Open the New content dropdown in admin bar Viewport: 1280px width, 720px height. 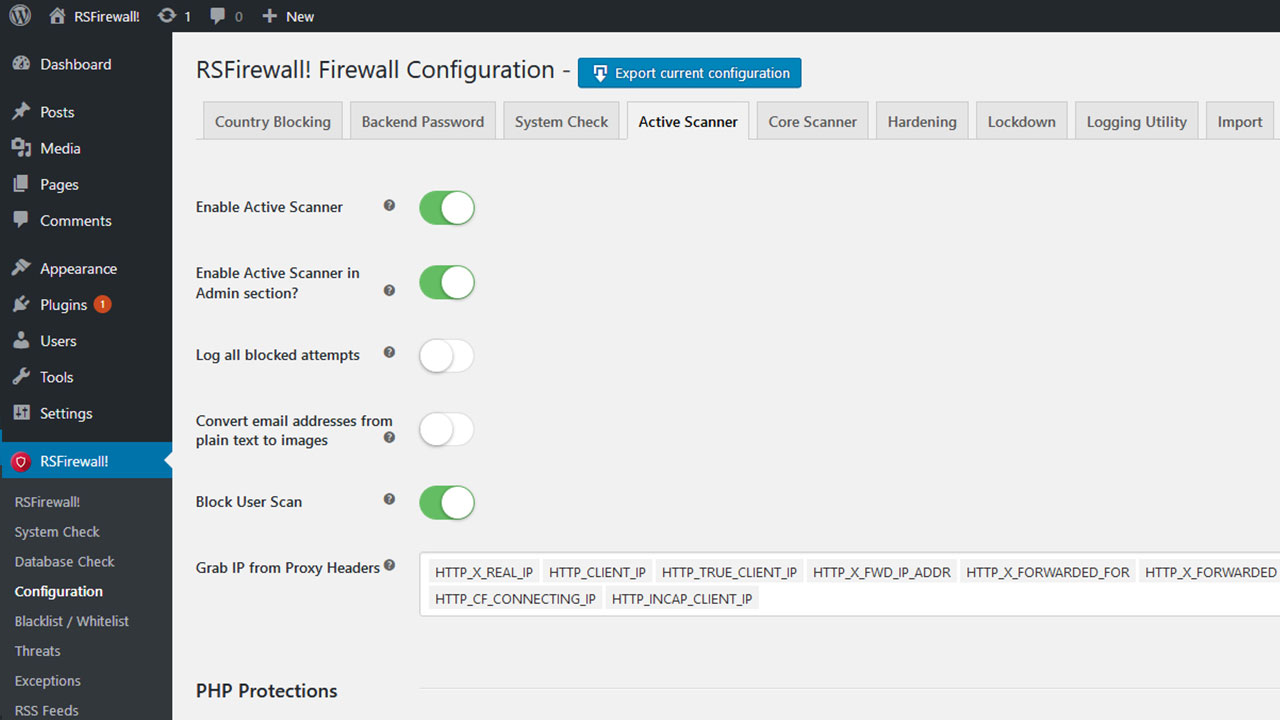point(288,16)
